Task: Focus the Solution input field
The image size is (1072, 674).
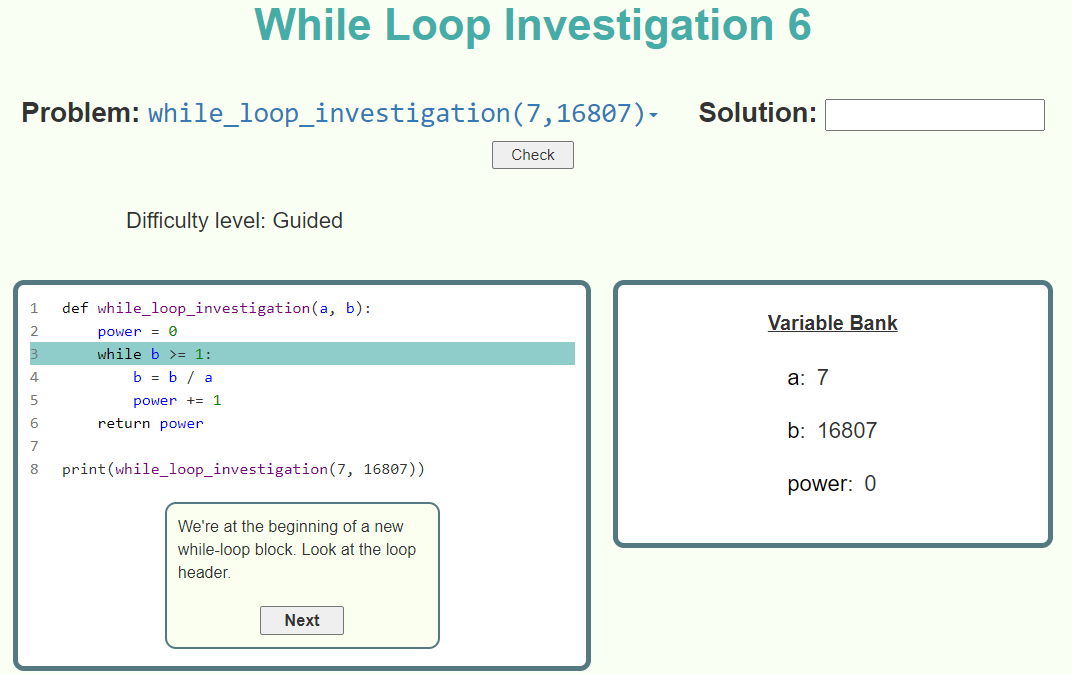Action: pos(934,115)
